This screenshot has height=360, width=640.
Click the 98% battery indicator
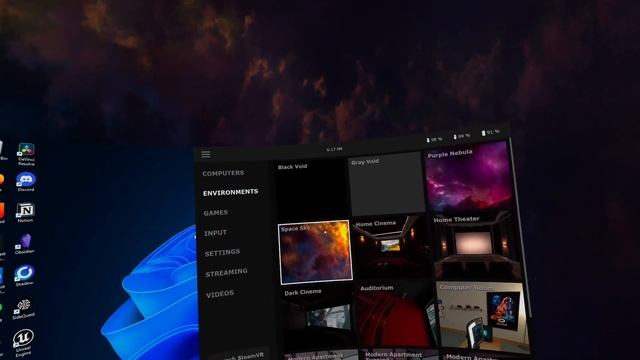pos(434,140)
